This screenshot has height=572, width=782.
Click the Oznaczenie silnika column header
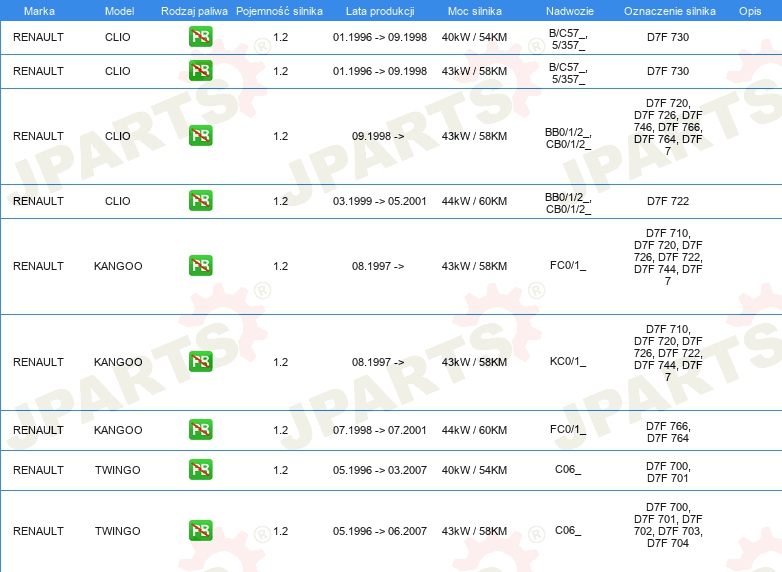669,11
